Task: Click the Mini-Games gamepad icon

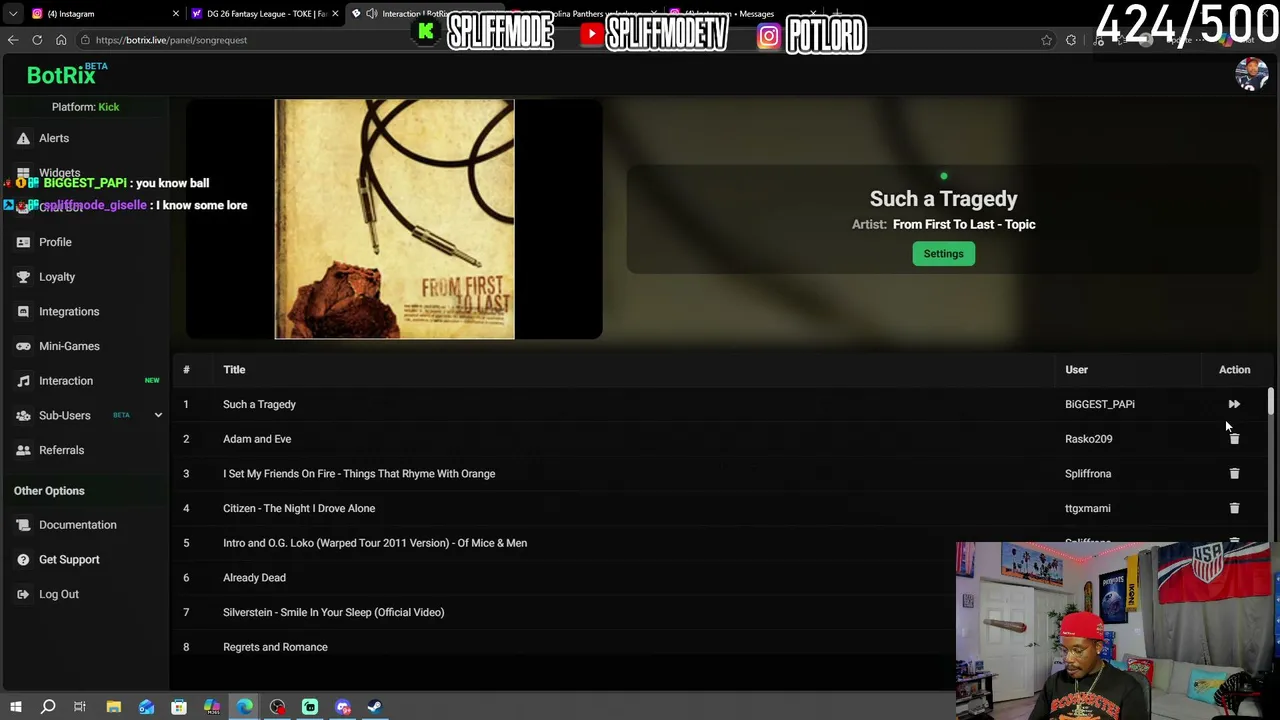Action: [x=23, y=346]
